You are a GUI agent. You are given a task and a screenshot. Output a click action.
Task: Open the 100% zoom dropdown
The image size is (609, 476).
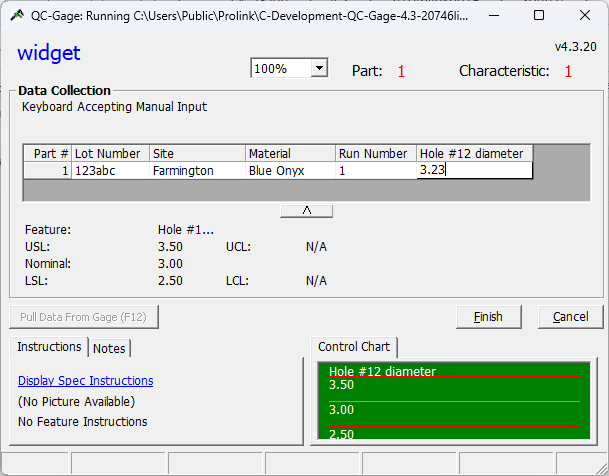click(319, 68)
